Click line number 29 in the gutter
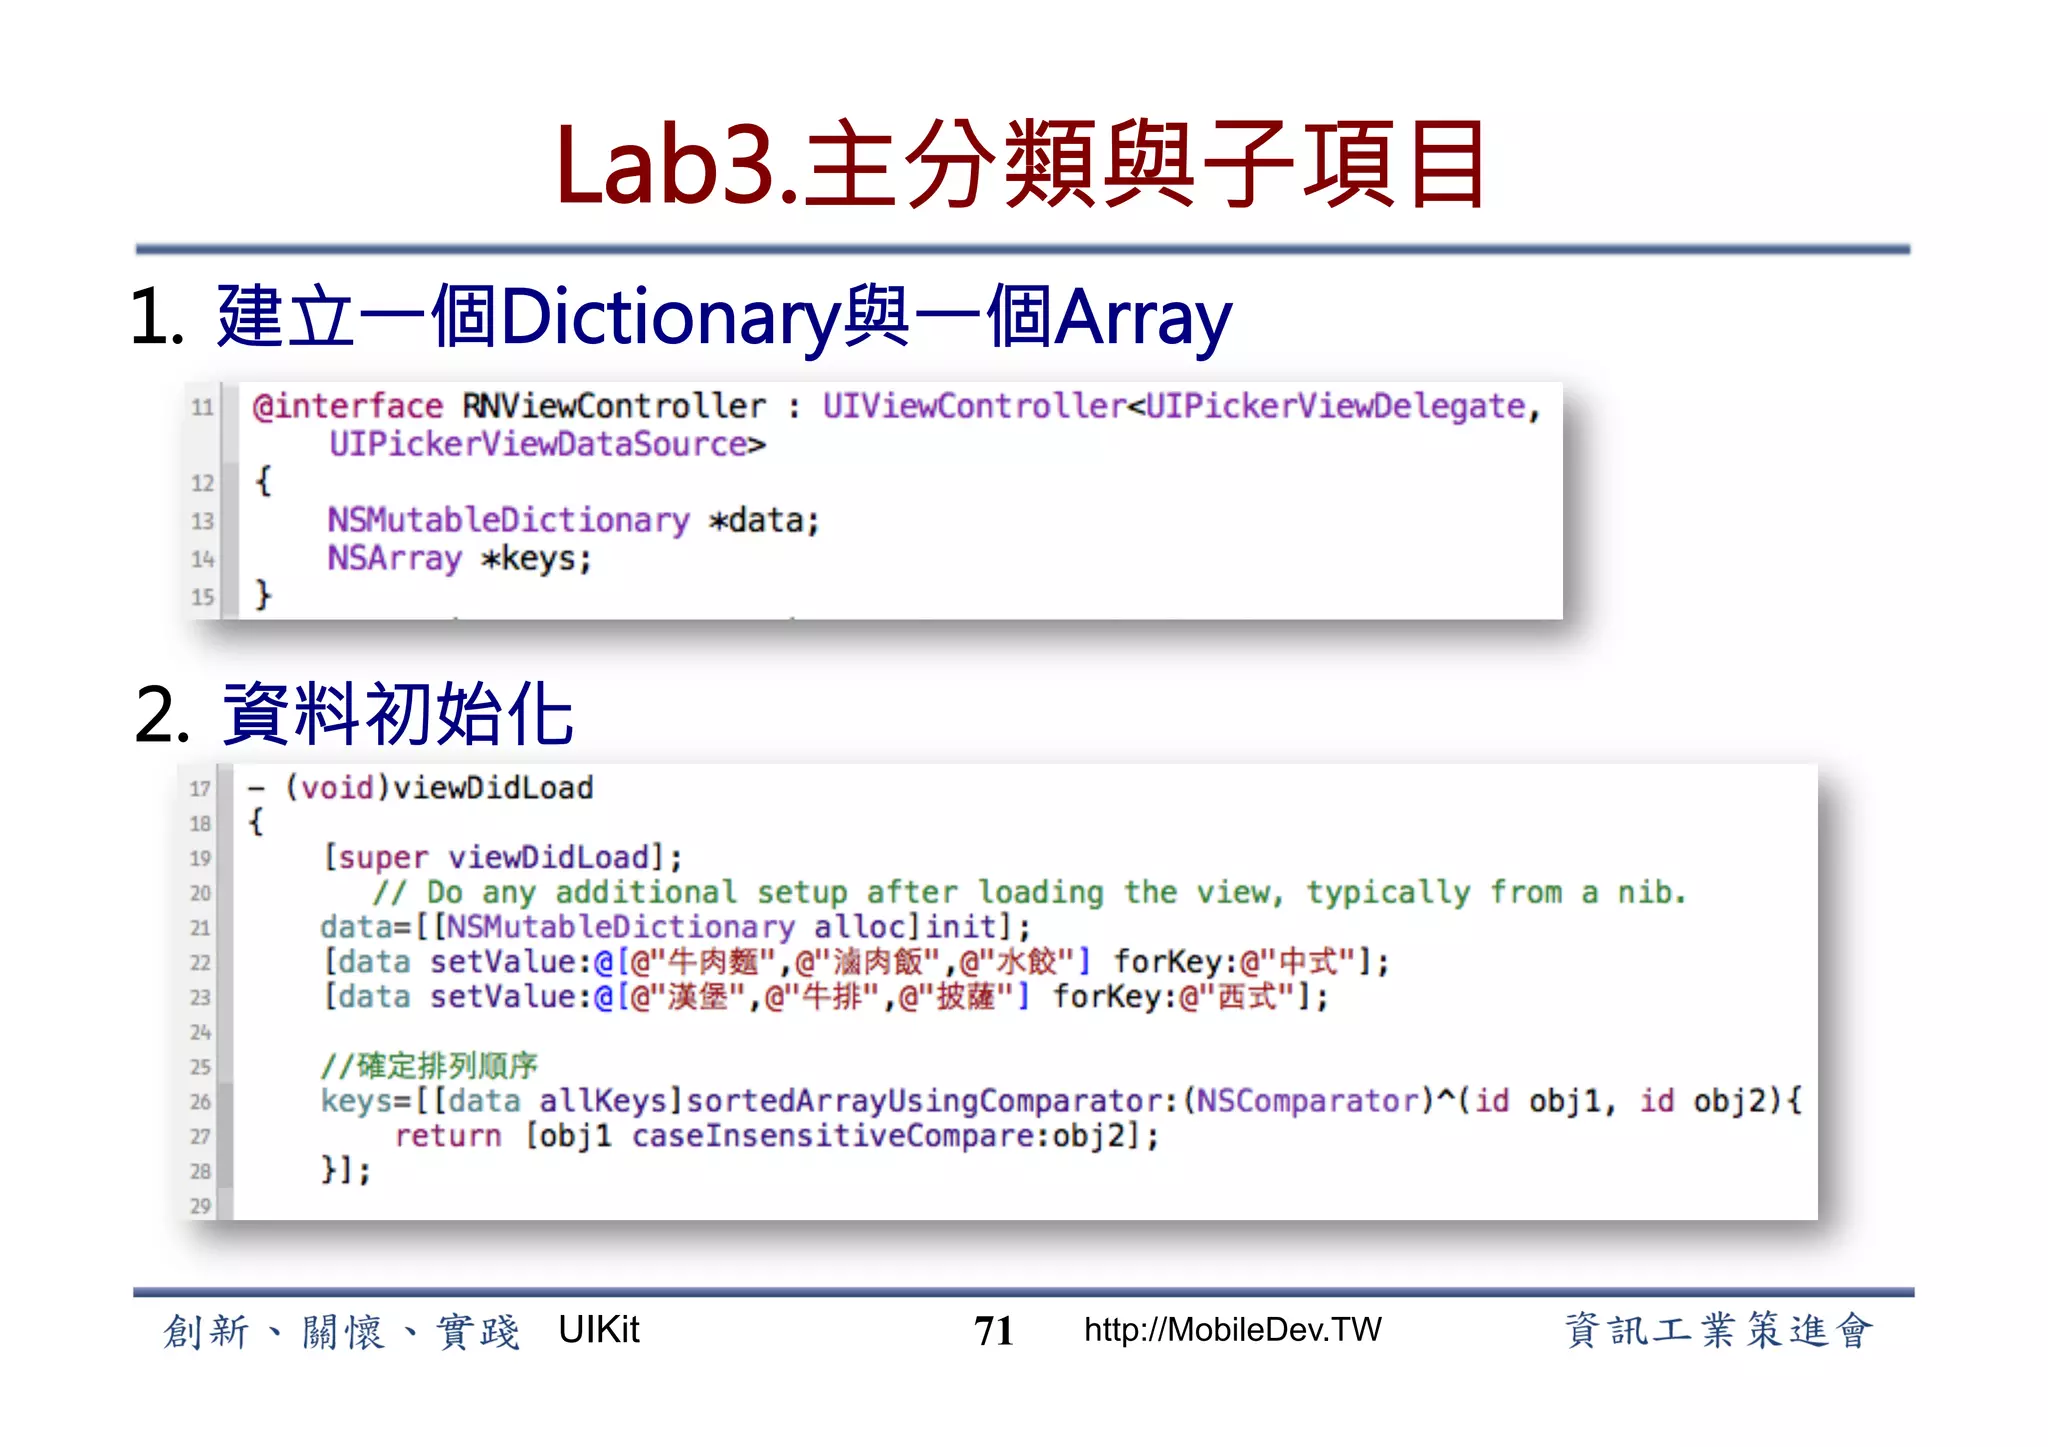This screenshot has height=1447, width=2048. [200, 1206]
